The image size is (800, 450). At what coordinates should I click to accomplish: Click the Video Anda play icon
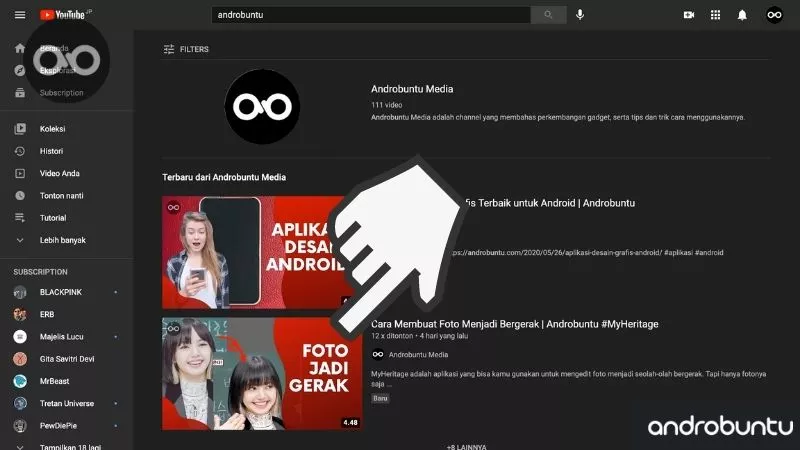20,173
